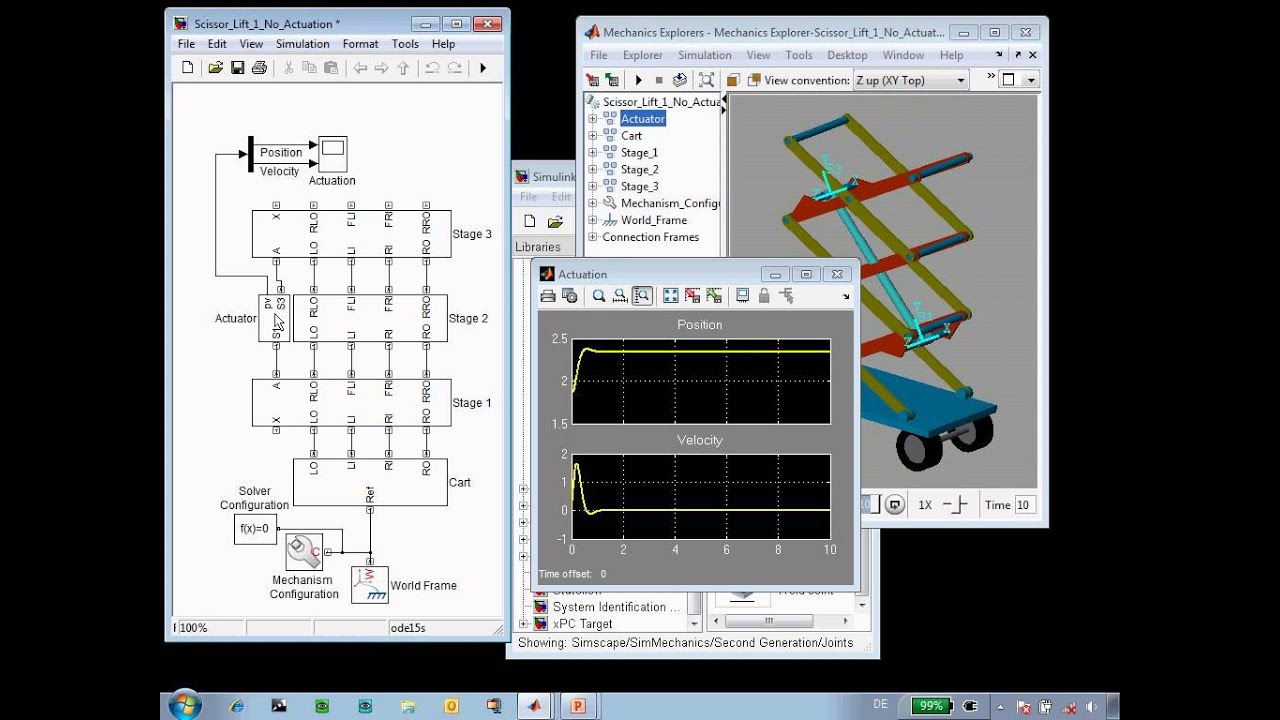This screenshot has width=1280, height=720.
Task: Select isometric view cube icon
Action: pyautogui.click(x=733, y=80)
